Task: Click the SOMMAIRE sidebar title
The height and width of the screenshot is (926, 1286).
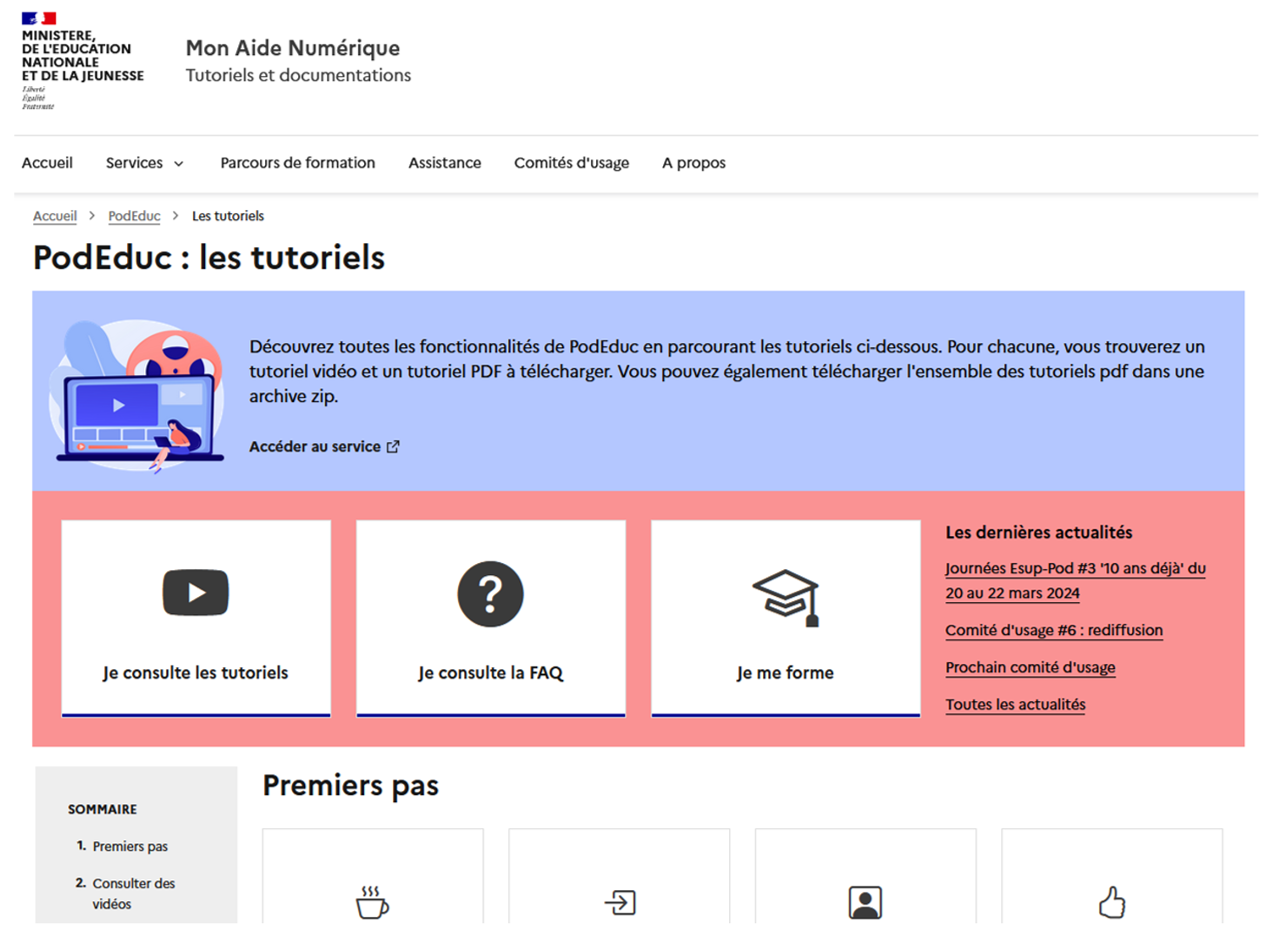Action: (x=103, y=810)
